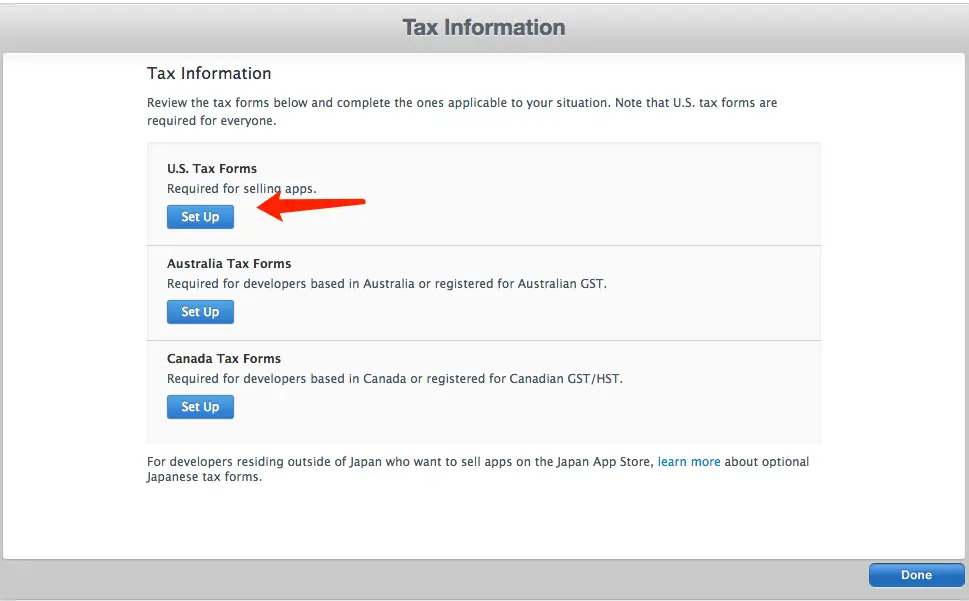Screen dimensions: 969x601
Task: Select the U.S. Tax Forms heading
Action: (212, 169)
